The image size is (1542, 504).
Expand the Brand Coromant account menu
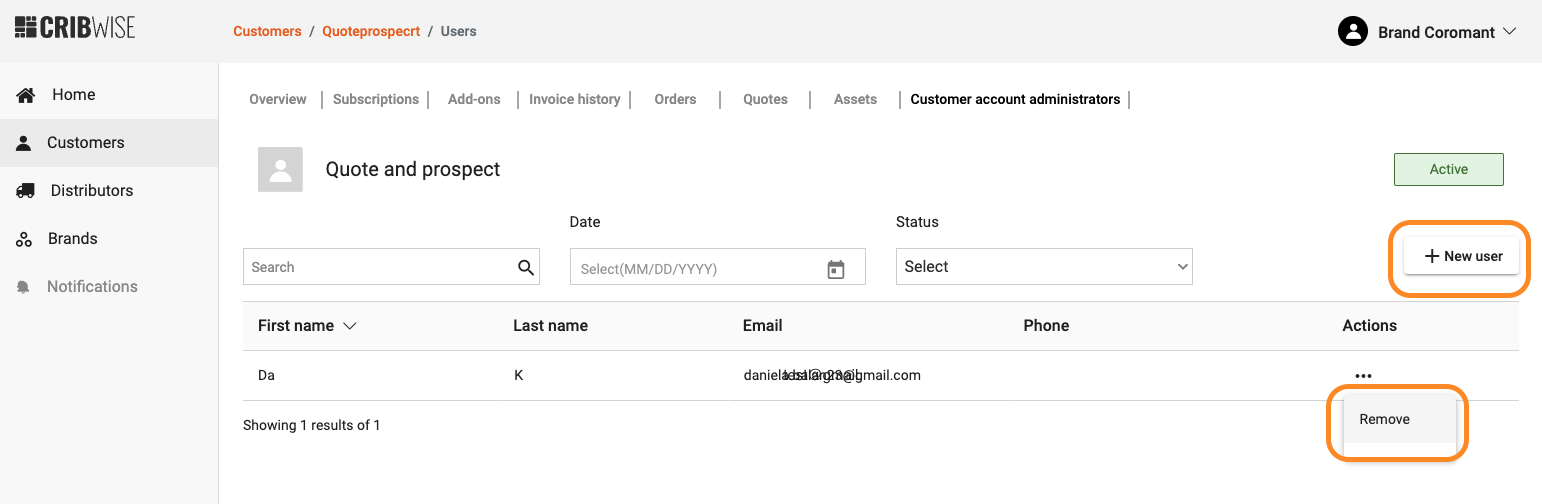(x=1509, y=32)
